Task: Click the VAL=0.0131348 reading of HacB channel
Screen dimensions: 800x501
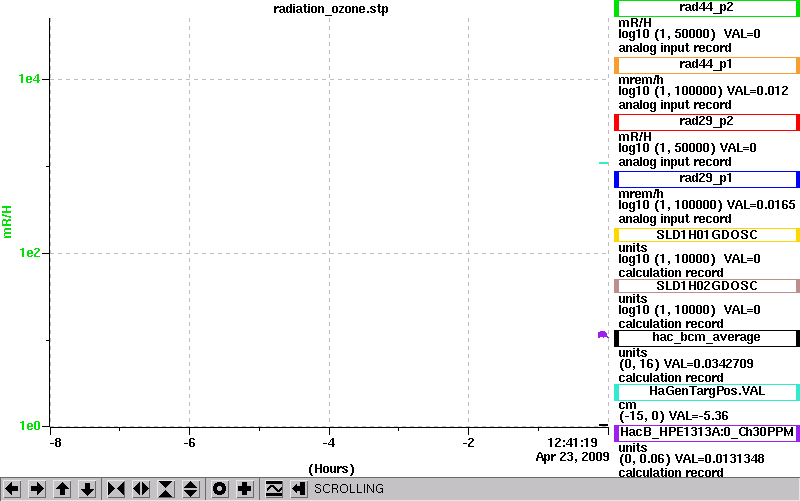Action: [719, 459]
